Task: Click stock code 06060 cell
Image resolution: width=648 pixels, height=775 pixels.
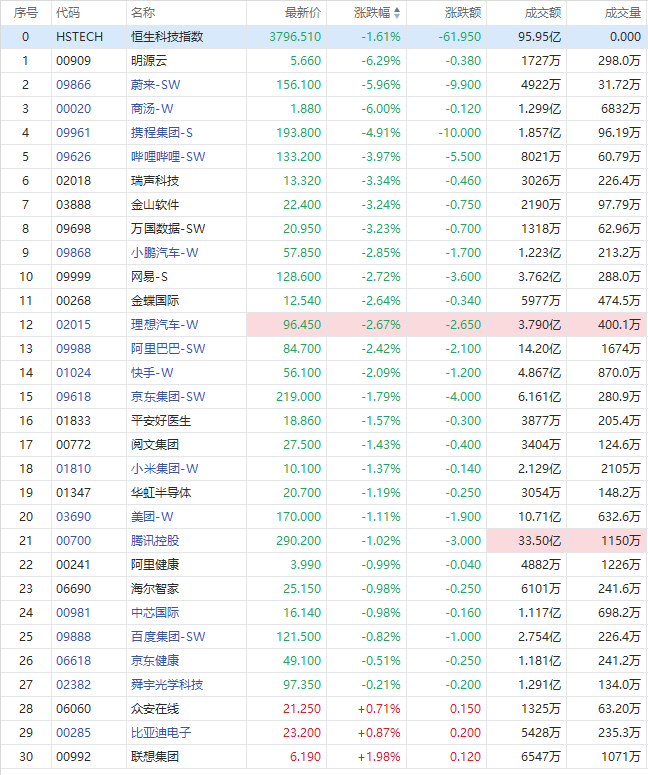Action: [74, 708]
